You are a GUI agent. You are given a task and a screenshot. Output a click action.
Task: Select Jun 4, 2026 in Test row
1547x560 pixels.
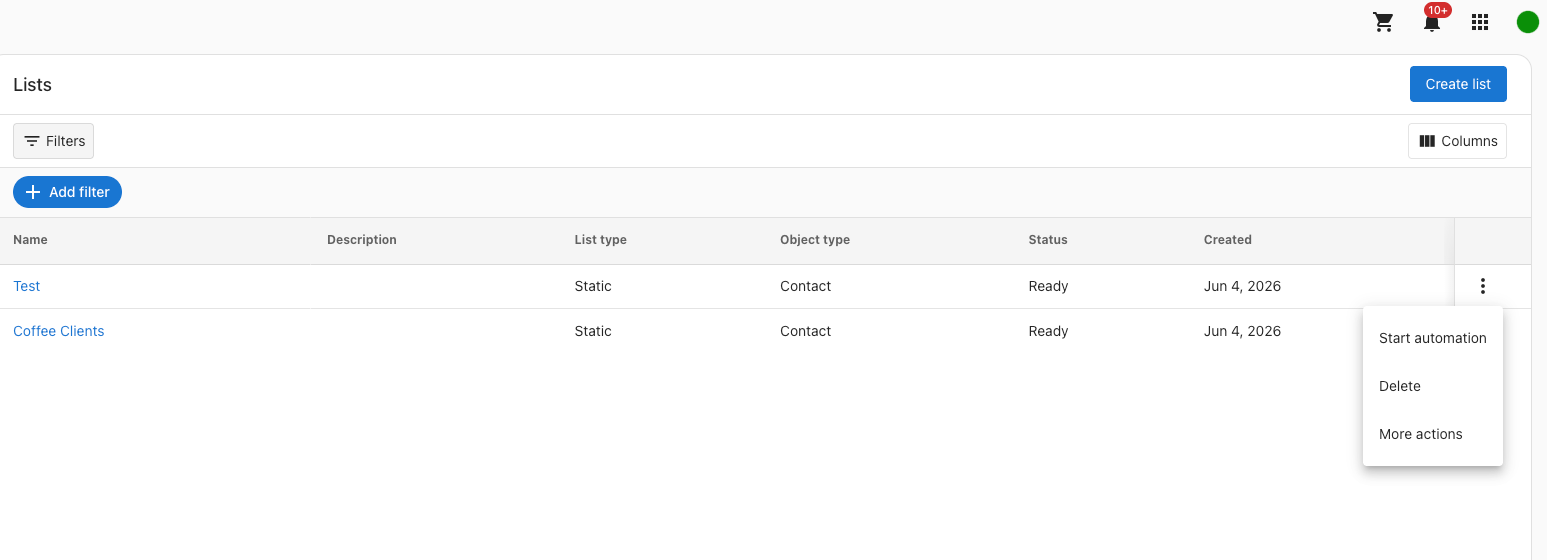tap(1242, 286)
